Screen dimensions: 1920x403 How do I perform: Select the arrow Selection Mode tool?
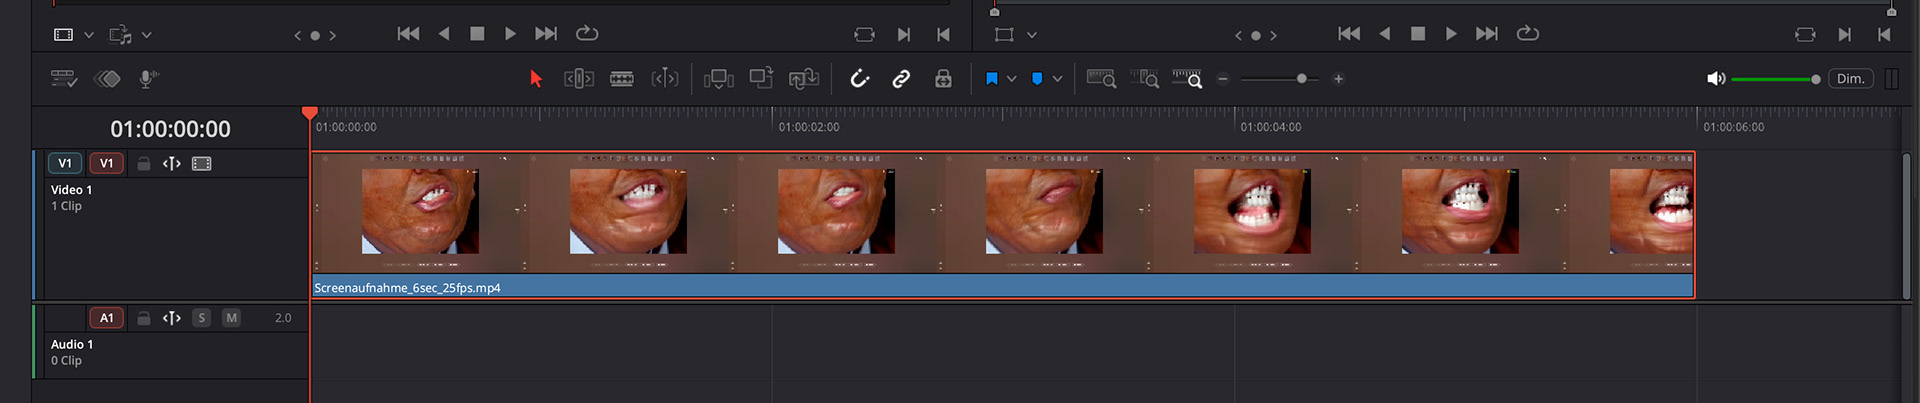pos(536,79)
